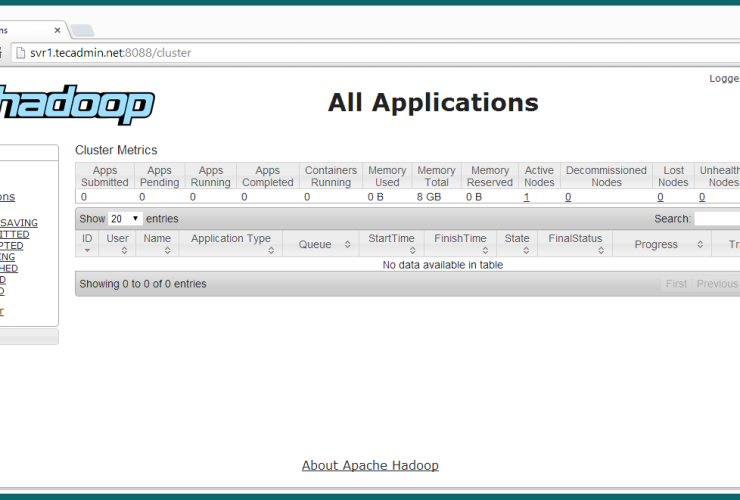Close the current browser tab
The image size is (740, 500).
click(57, 30)
